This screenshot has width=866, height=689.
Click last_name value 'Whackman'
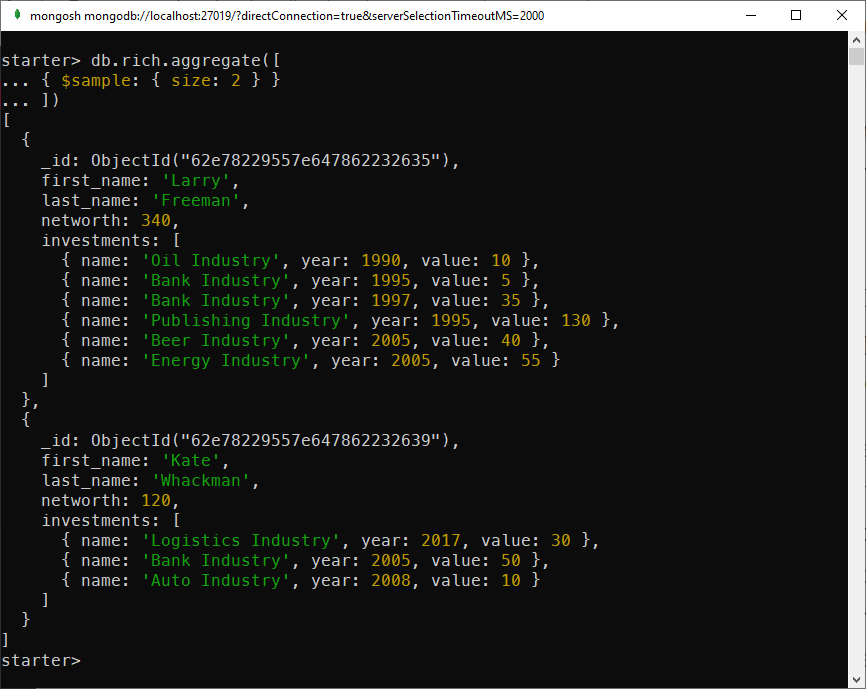coord(200,480)
